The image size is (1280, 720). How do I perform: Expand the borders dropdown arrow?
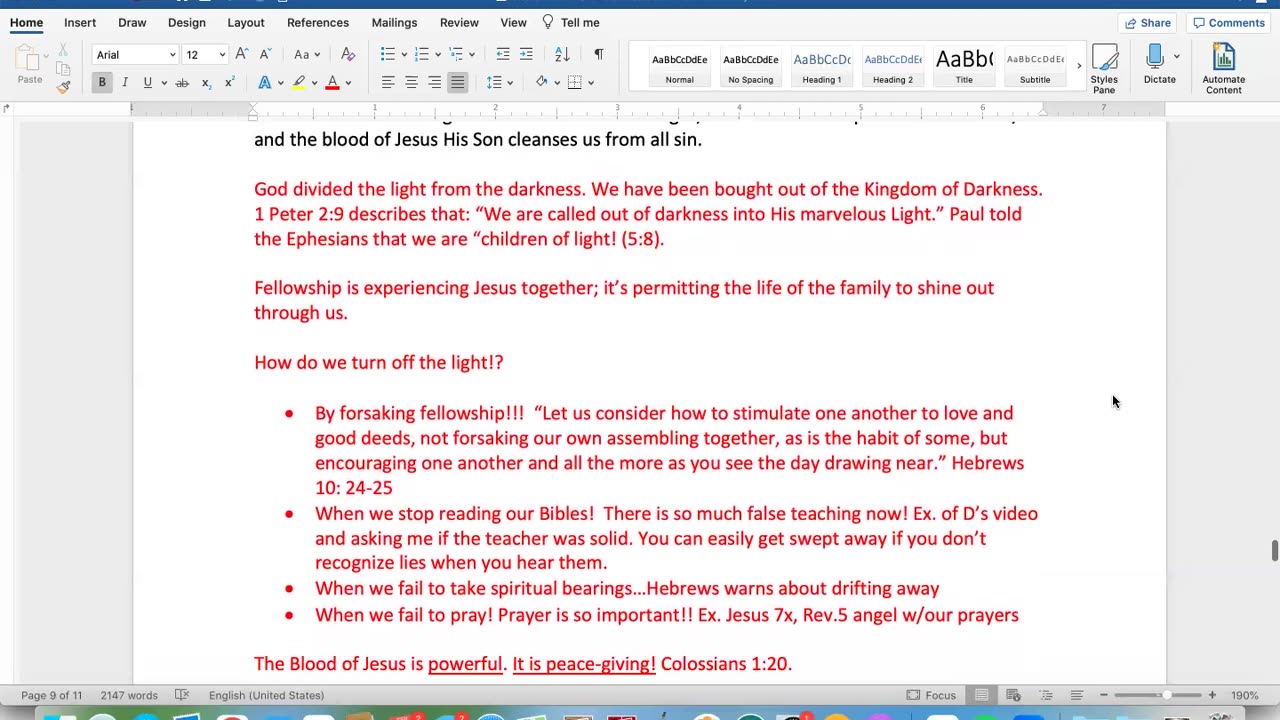[x=590, y=83]
